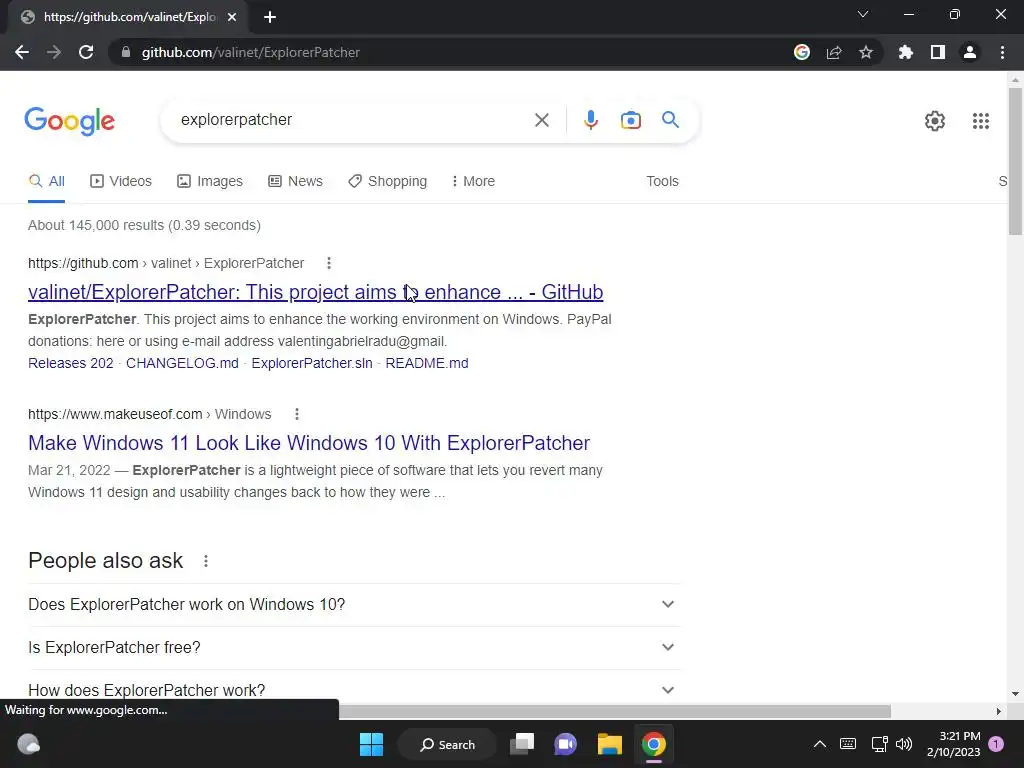The height and width of the screenshot is (768, 1024).
Task: Click the Chrome taskbar icon
Action: [x=654, y=744]
